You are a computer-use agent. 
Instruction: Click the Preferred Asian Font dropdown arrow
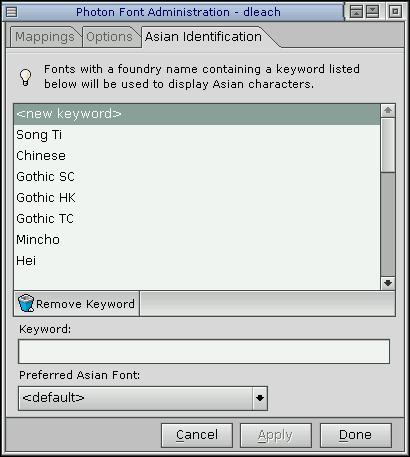pyautogui.click(x=260, y=398)
